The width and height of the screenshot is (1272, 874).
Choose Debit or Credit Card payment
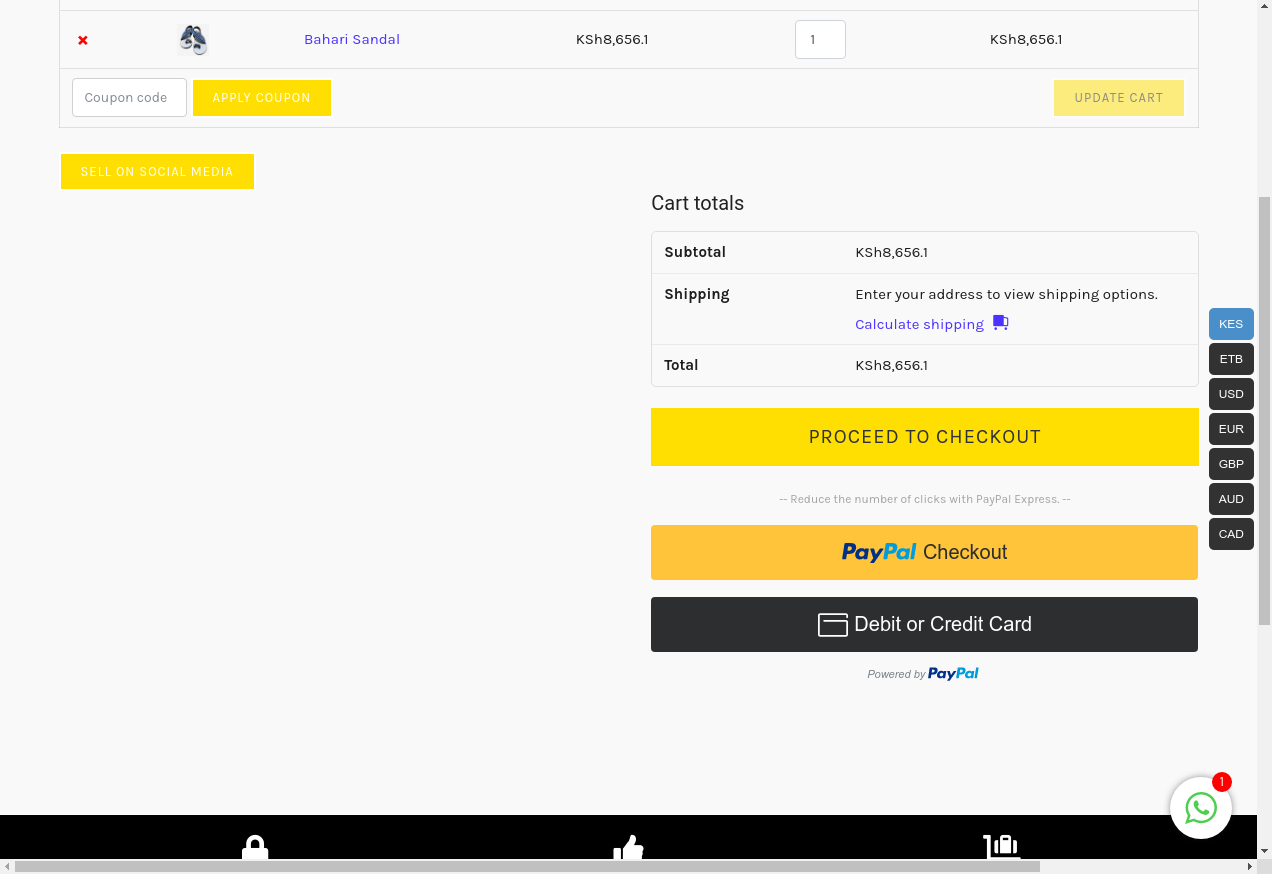924,624
